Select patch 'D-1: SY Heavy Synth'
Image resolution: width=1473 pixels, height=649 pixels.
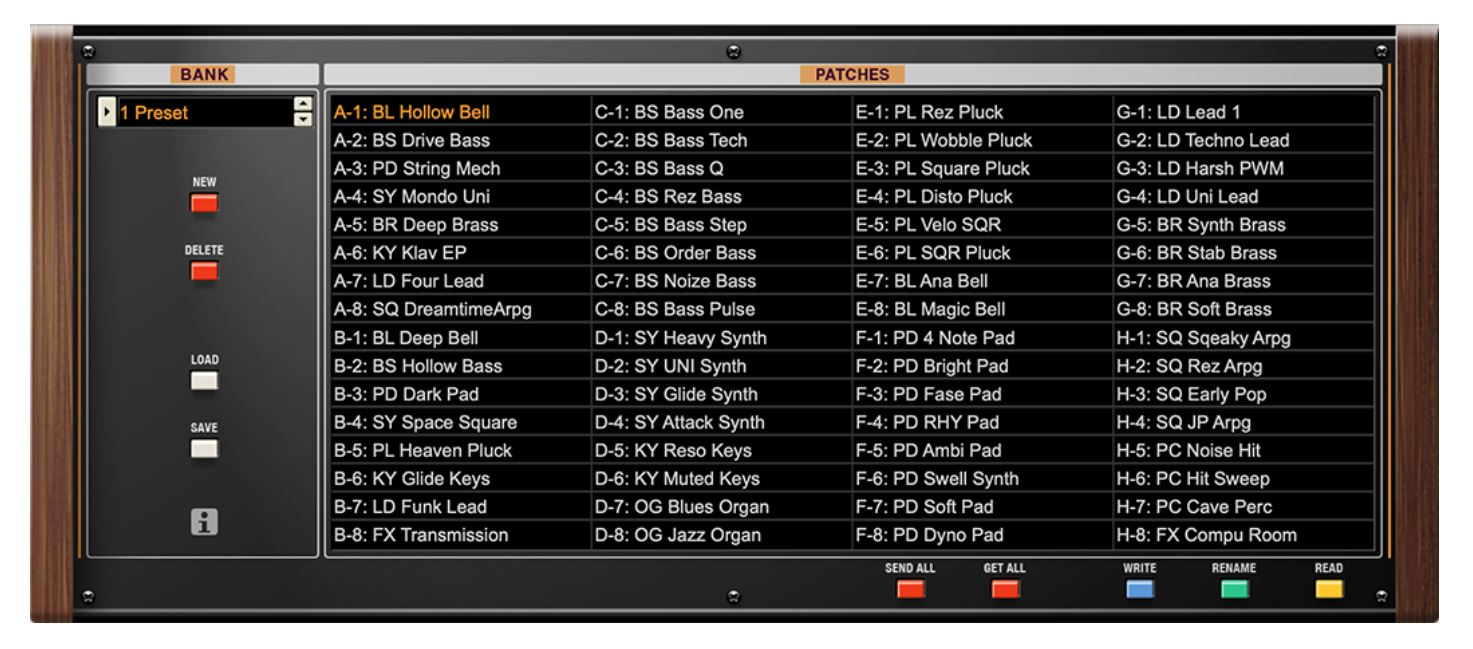point(722,338)
